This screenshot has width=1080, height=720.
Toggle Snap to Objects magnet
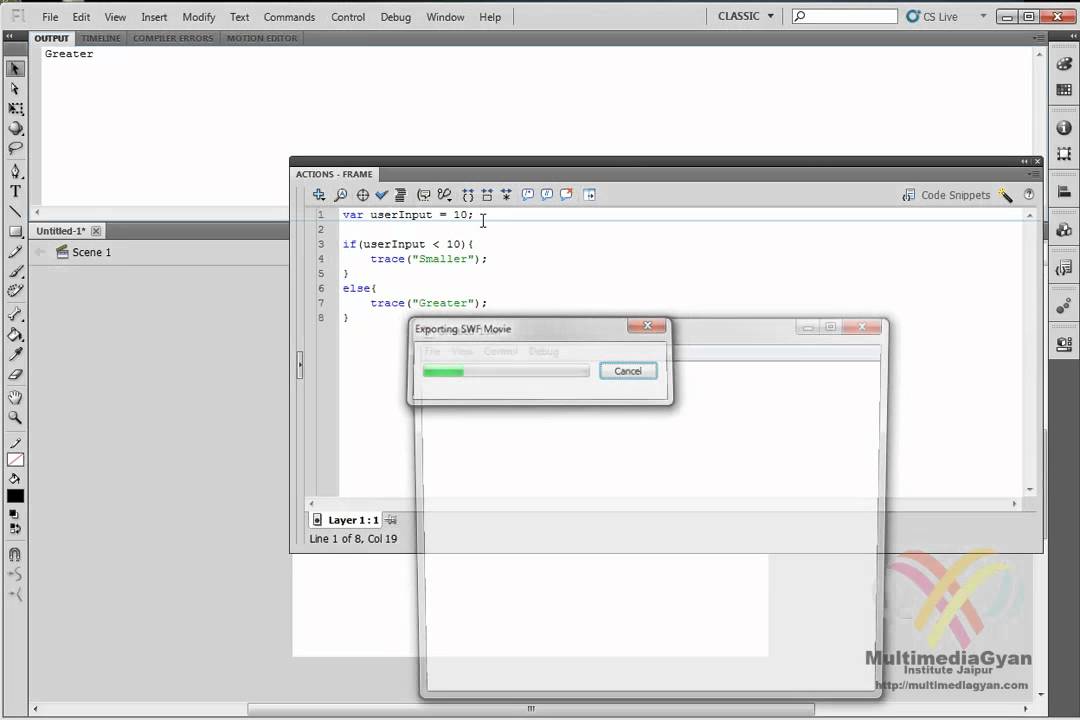click(x=15, y=555)
